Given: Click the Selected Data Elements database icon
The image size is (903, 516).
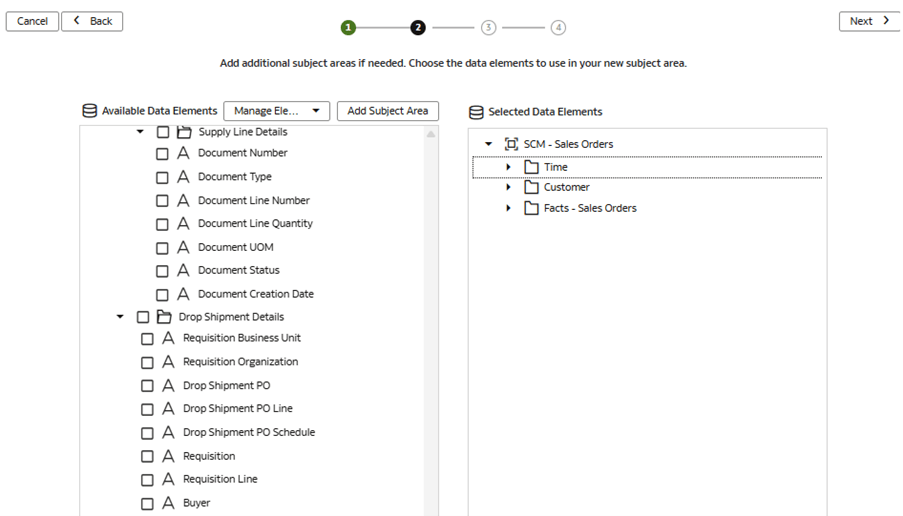Looking at the screenshot, I should tap(476, 112).
